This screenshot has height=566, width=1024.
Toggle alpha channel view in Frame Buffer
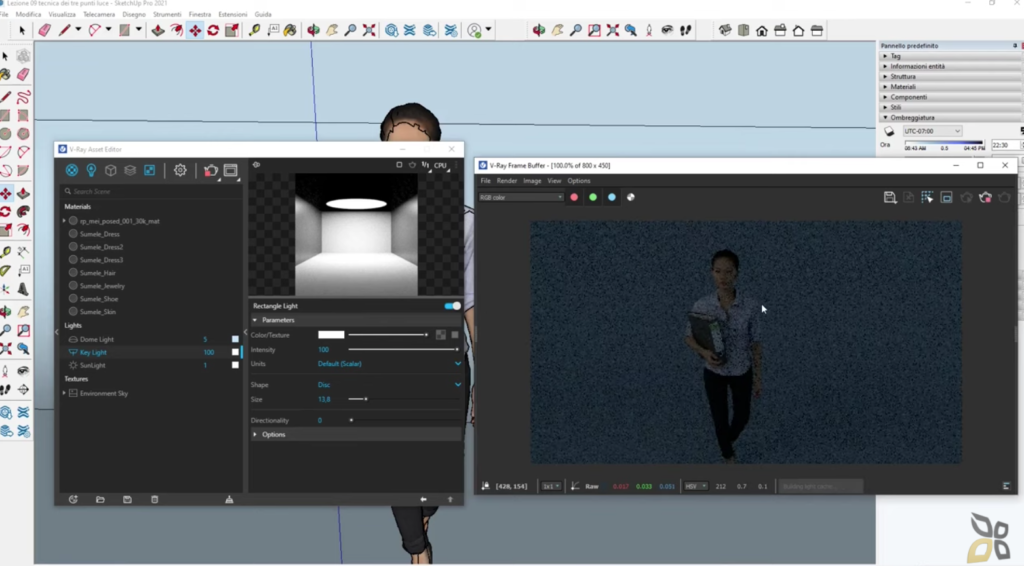coord(631,197)
